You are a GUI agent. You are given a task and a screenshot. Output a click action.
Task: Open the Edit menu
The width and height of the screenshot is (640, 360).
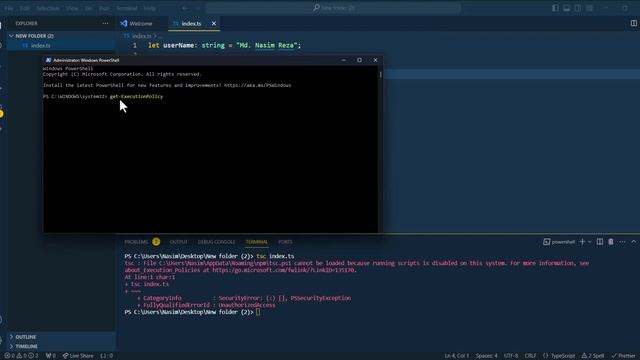pos(25,8)
